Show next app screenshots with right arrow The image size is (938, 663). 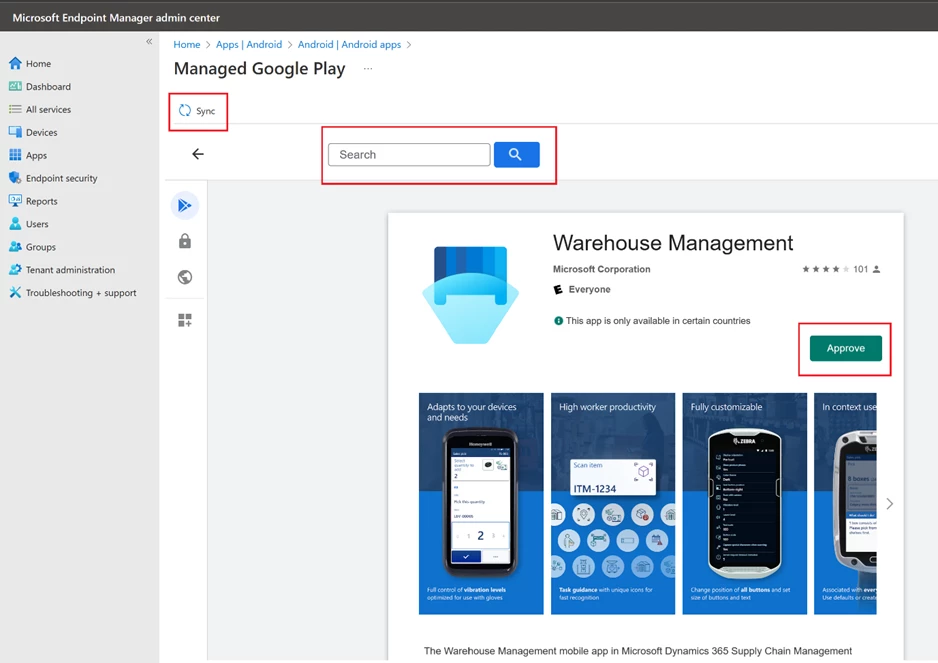(x=889, y=504)
